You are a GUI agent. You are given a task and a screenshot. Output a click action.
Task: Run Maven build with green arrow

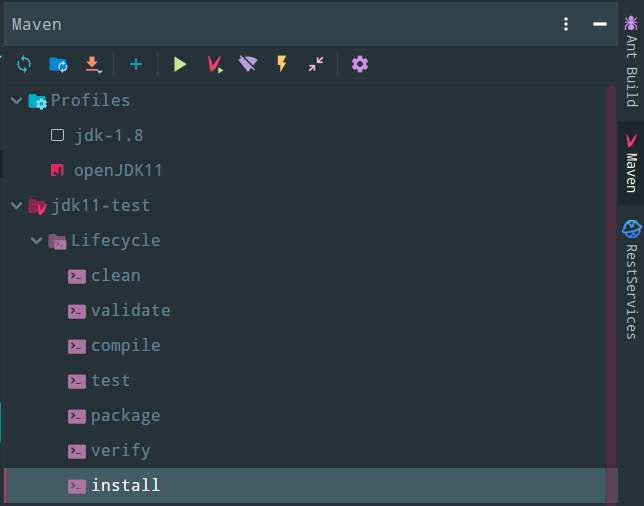point(179,64)
